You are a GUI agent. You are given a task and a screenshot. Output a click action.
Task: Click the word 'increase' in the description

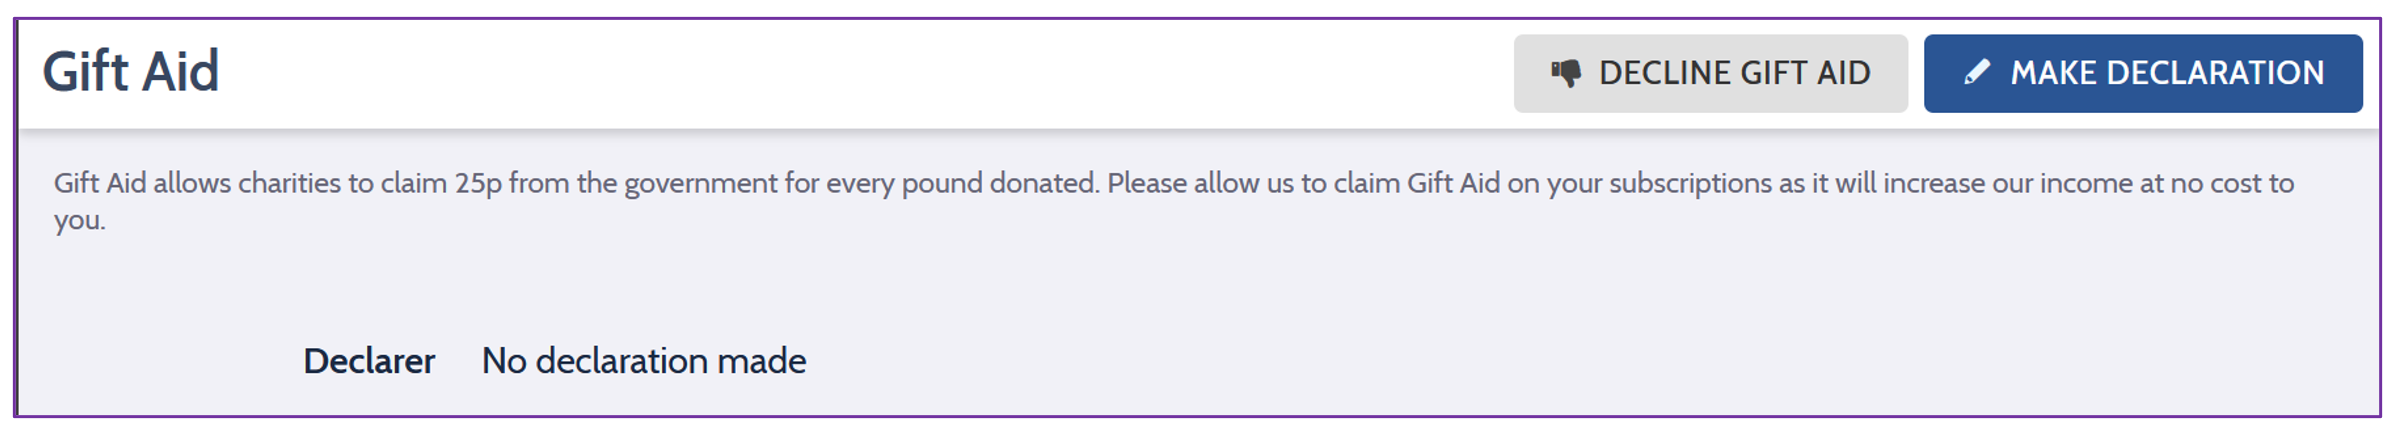pos(1933,184)
